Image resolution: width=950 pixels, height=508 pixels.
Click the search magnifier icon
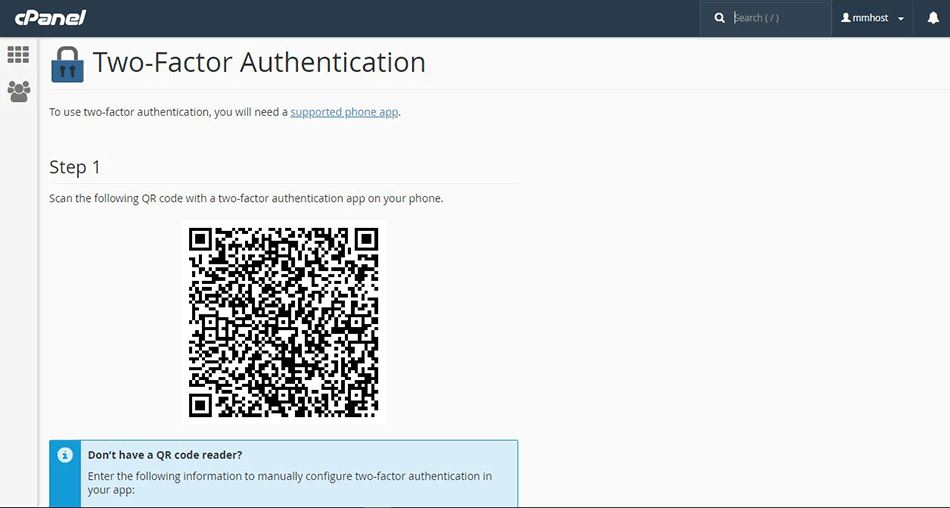719,18
